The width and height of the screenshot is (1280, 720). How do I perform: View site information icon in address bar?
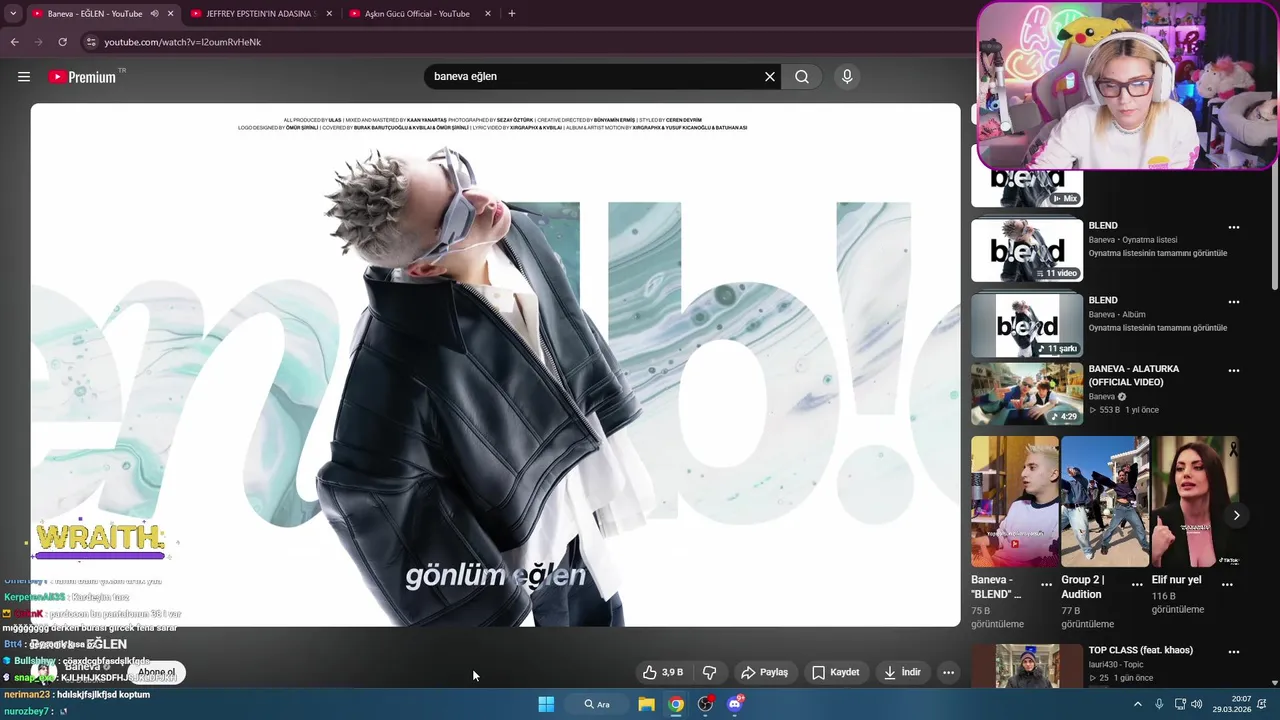91,42
